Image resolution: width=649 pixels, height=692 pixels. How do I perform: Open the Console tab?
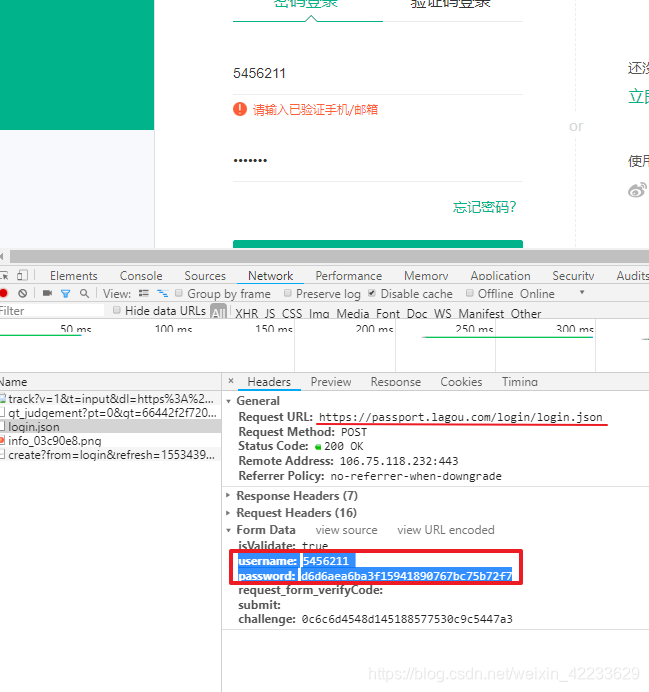point(141,276)
